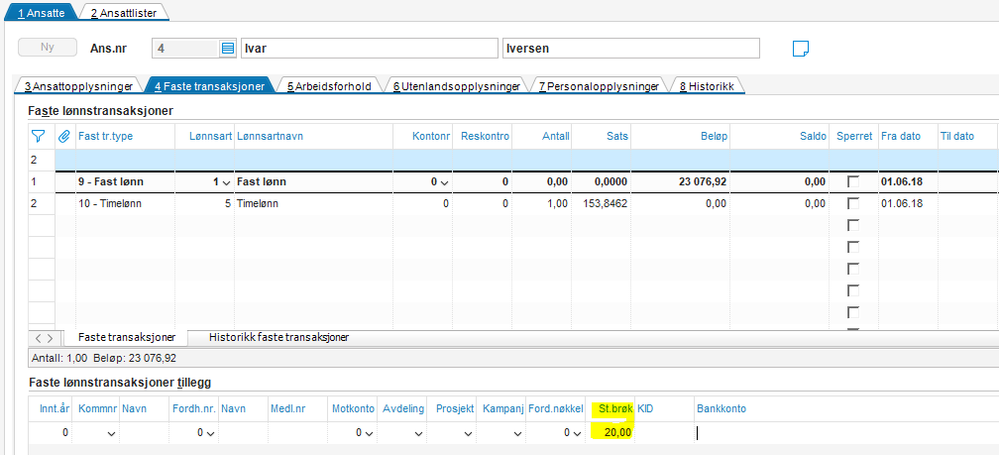999x455 pixels.
Task: Select the 4 Faste transaksjoner tab
Action: coord(210,85)
